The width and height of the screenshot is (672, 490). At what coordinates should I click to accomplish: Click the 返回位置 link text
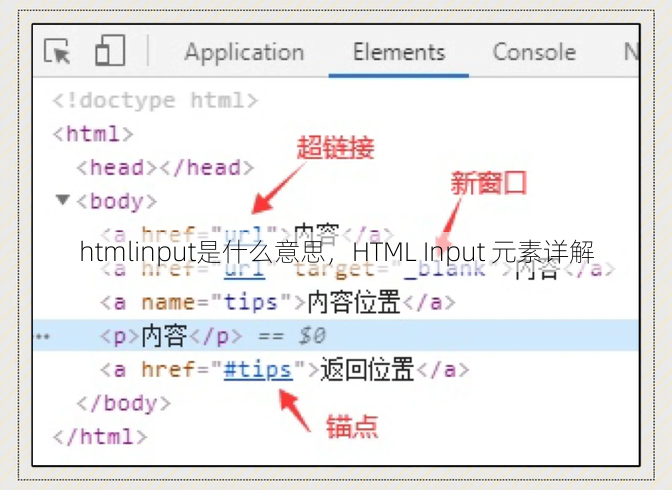(367, 370)
